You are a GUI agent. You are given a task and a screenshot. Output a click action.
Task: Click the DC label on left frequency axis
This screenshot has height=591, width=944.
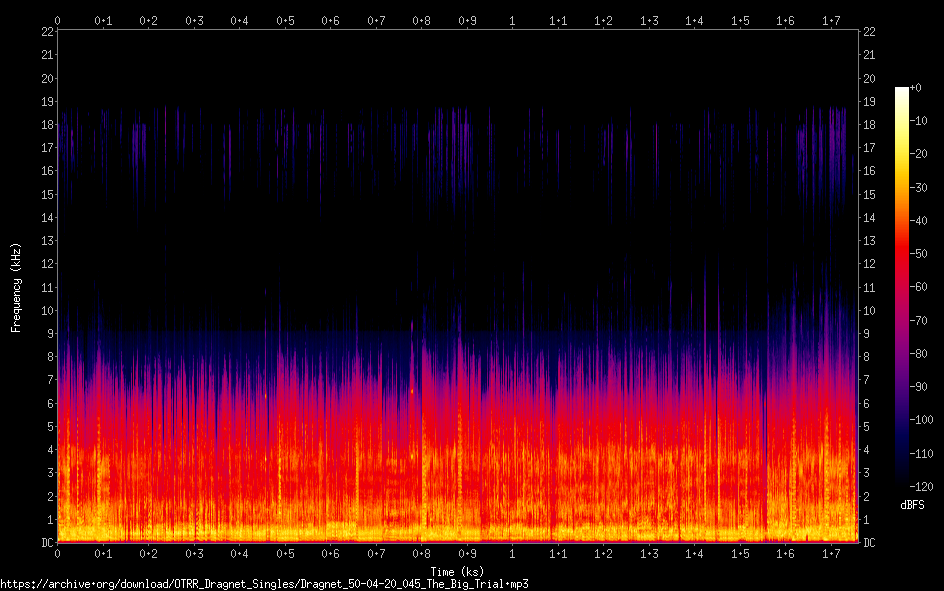(46, 543)
